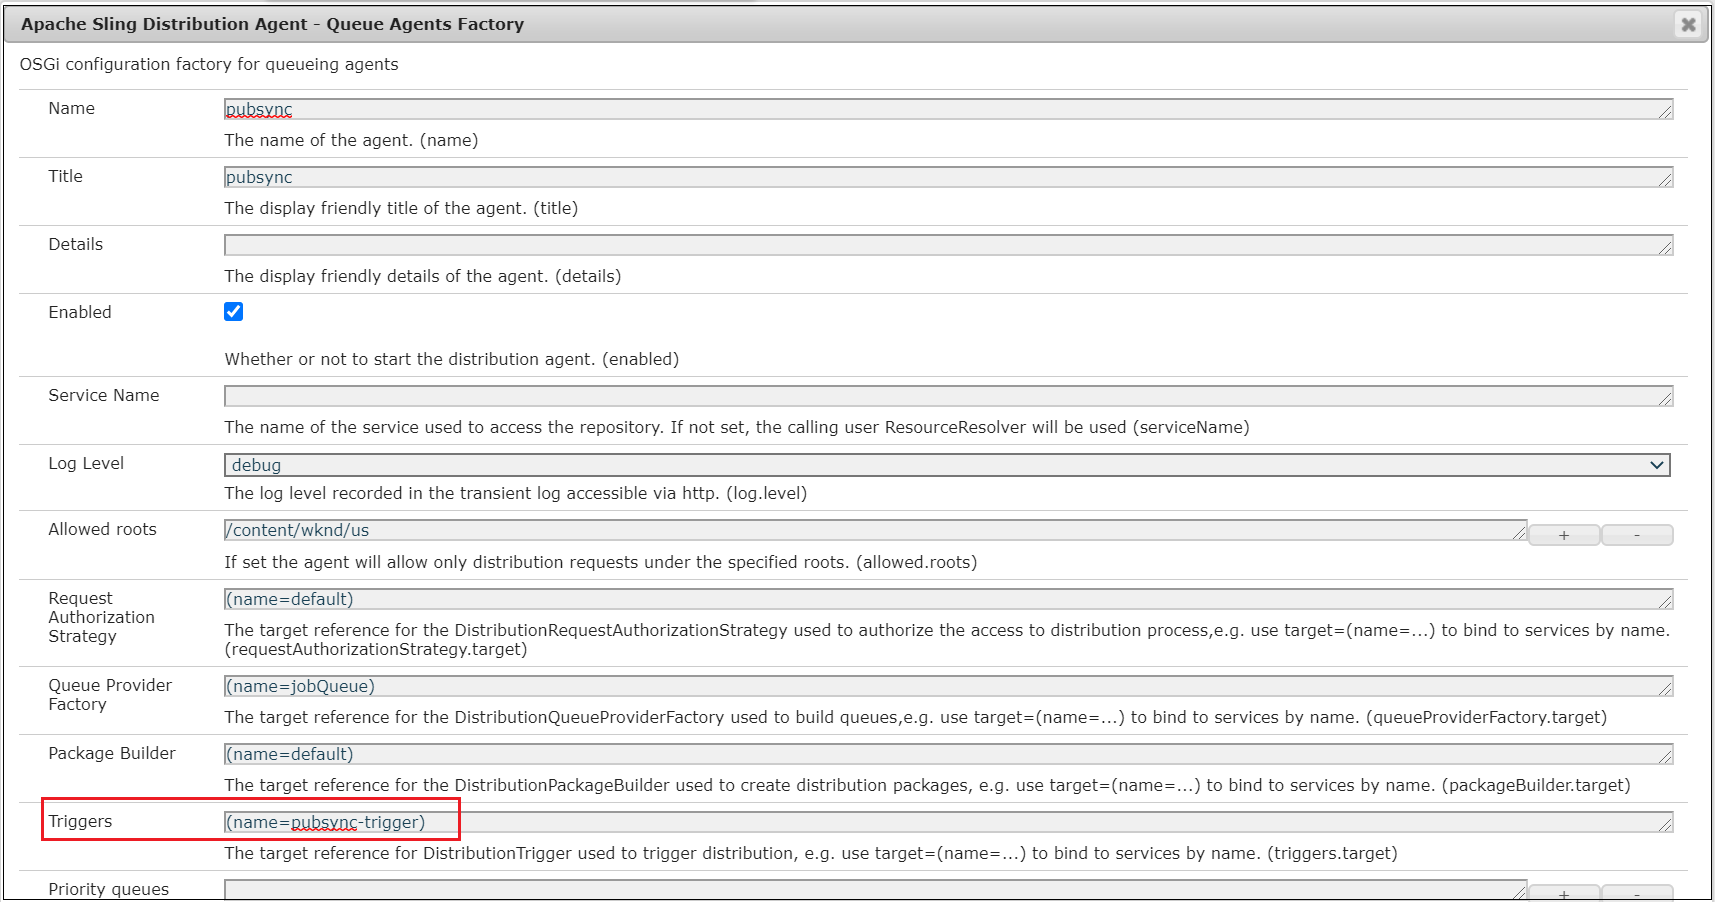This screenshot has height=902, width=1715.
Task: Edit the Triggers target field
Action: [948, 822]
